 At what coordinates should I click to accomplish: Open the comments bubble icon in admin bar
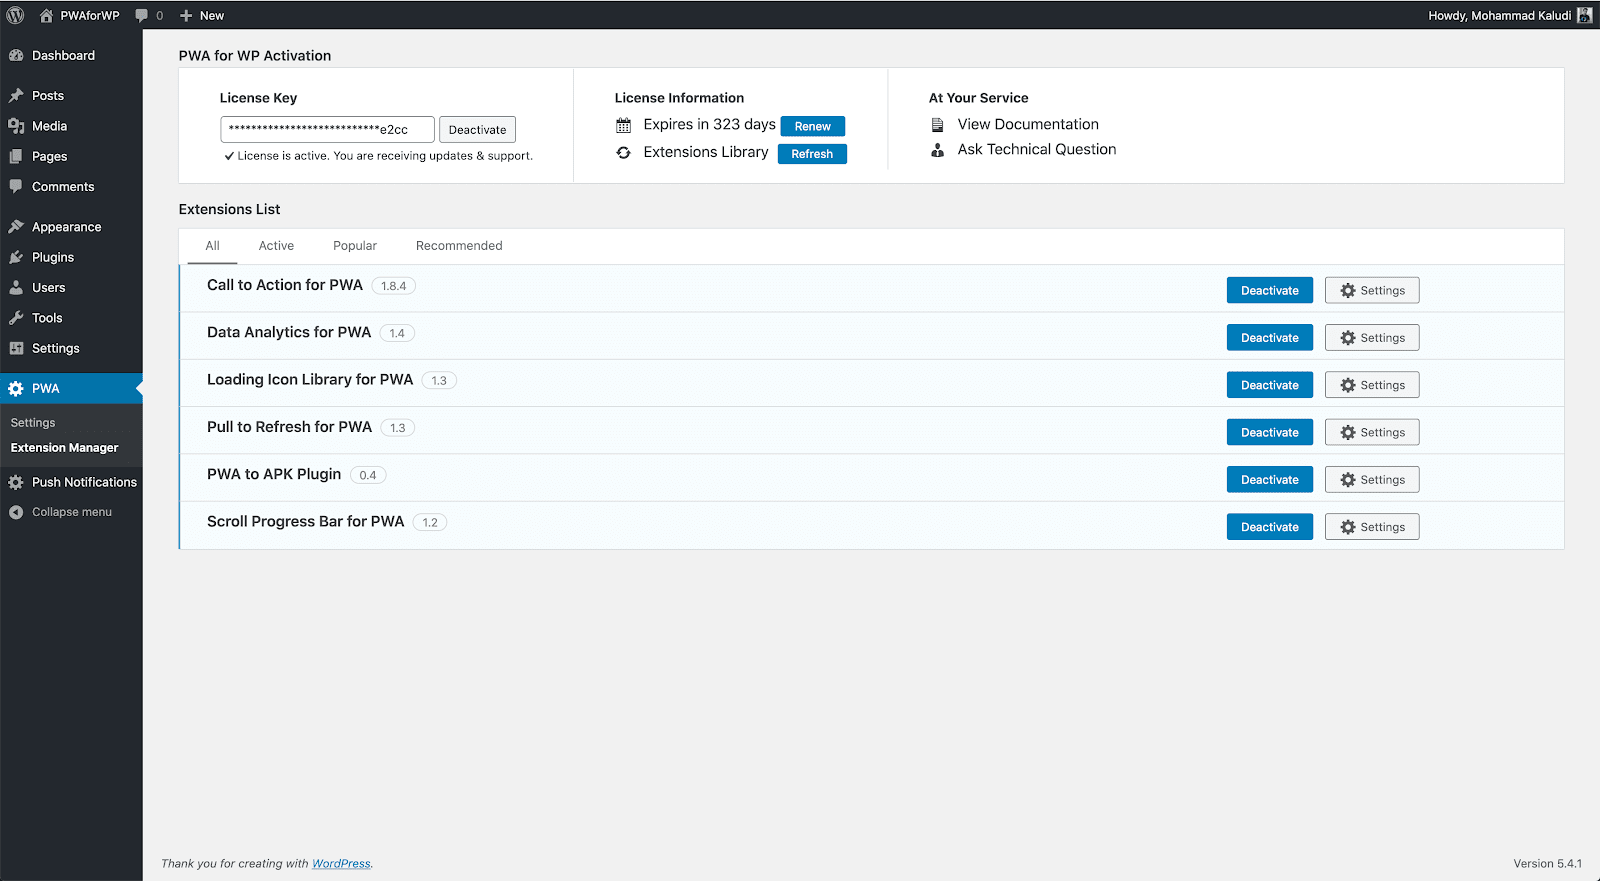tap(142, 15)
